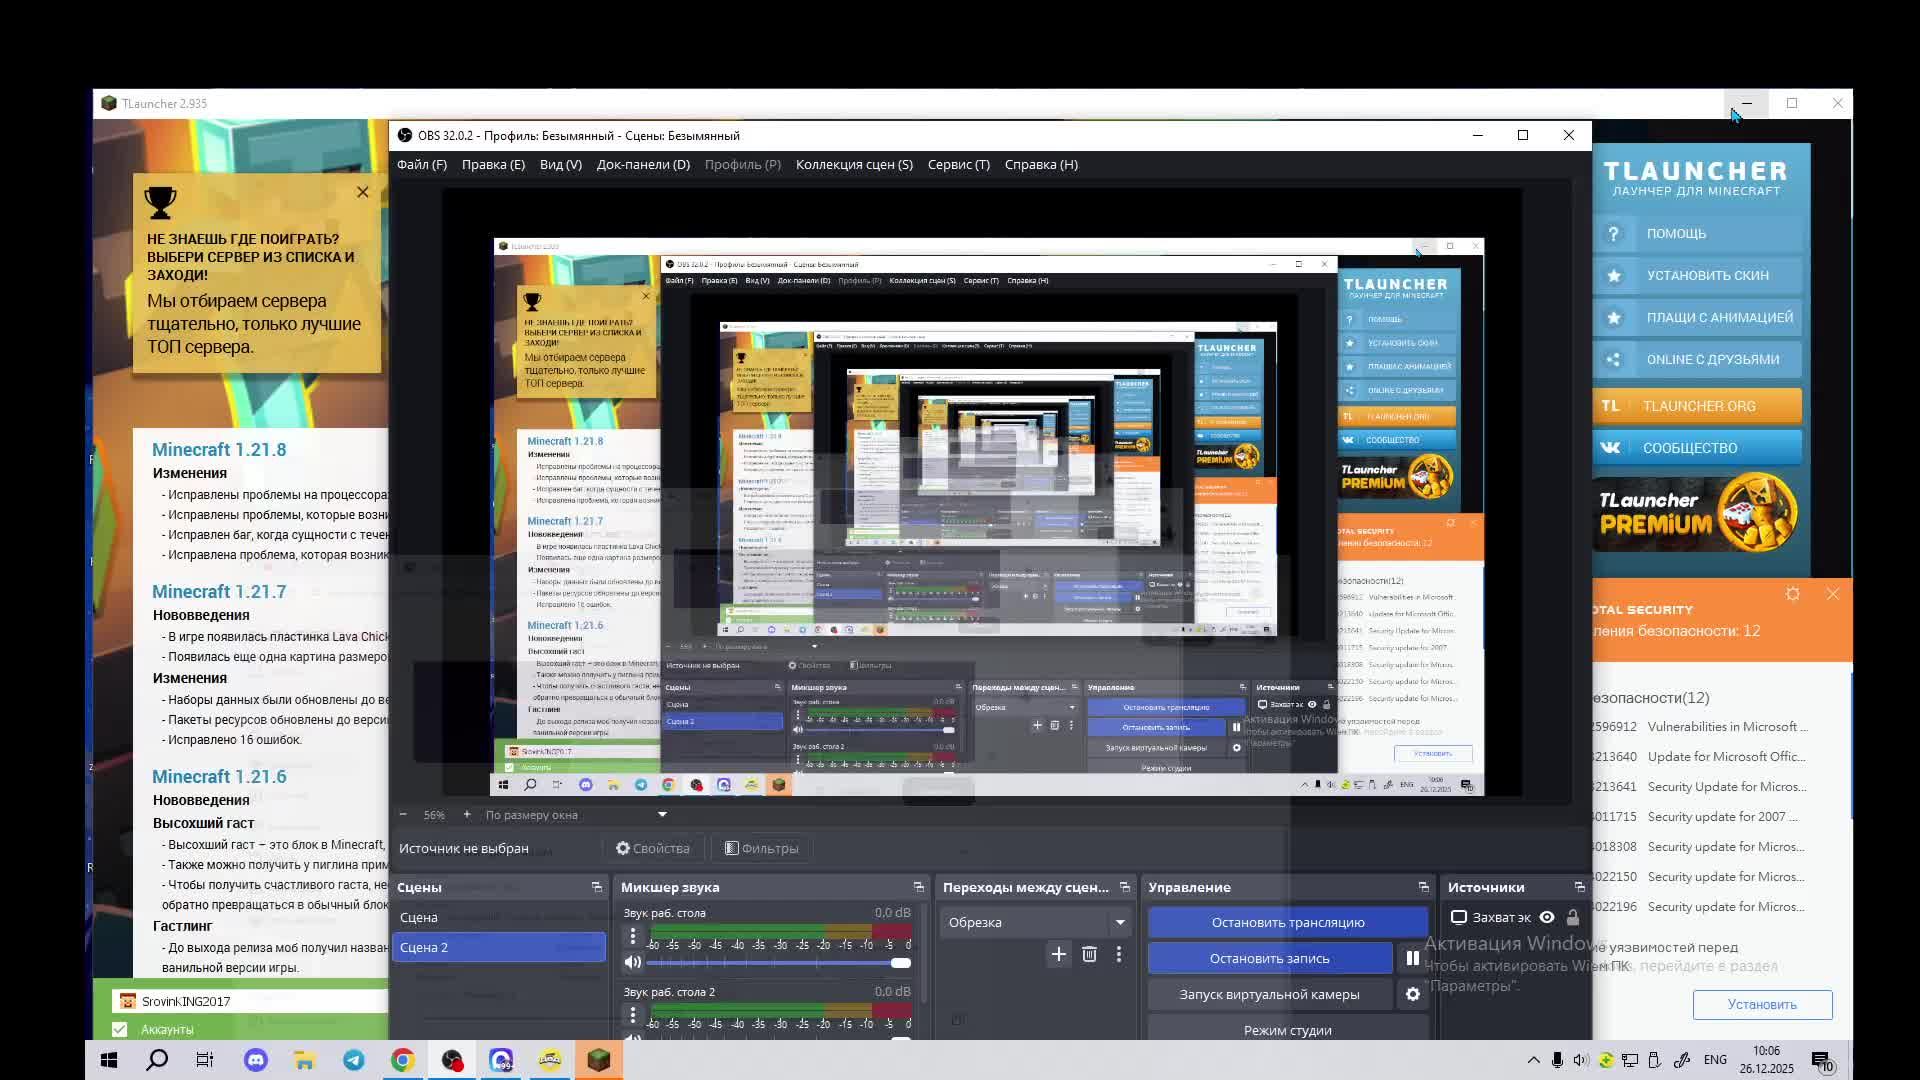Open the Tools menu in OBS

pyautogui.click(x=958, y=165)
